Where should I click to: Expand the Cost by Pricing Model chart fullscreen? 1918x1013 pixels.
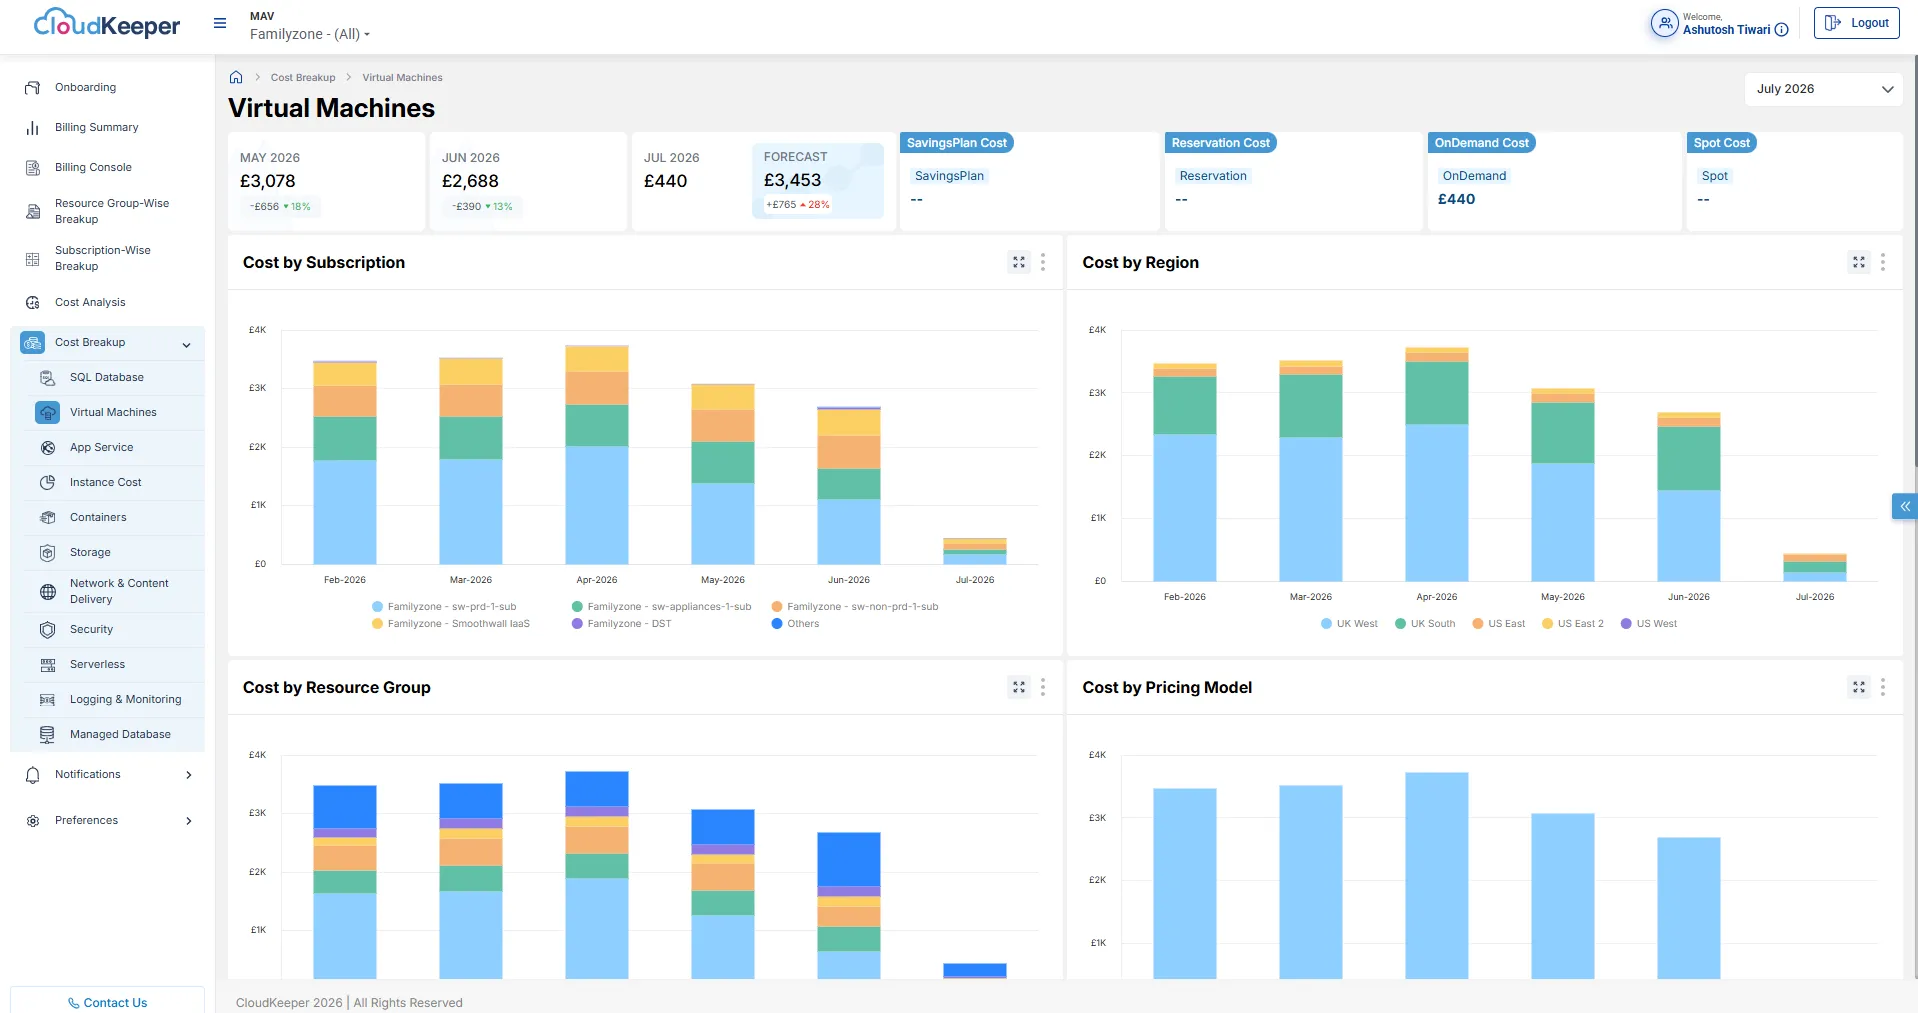coord(1859,687)
